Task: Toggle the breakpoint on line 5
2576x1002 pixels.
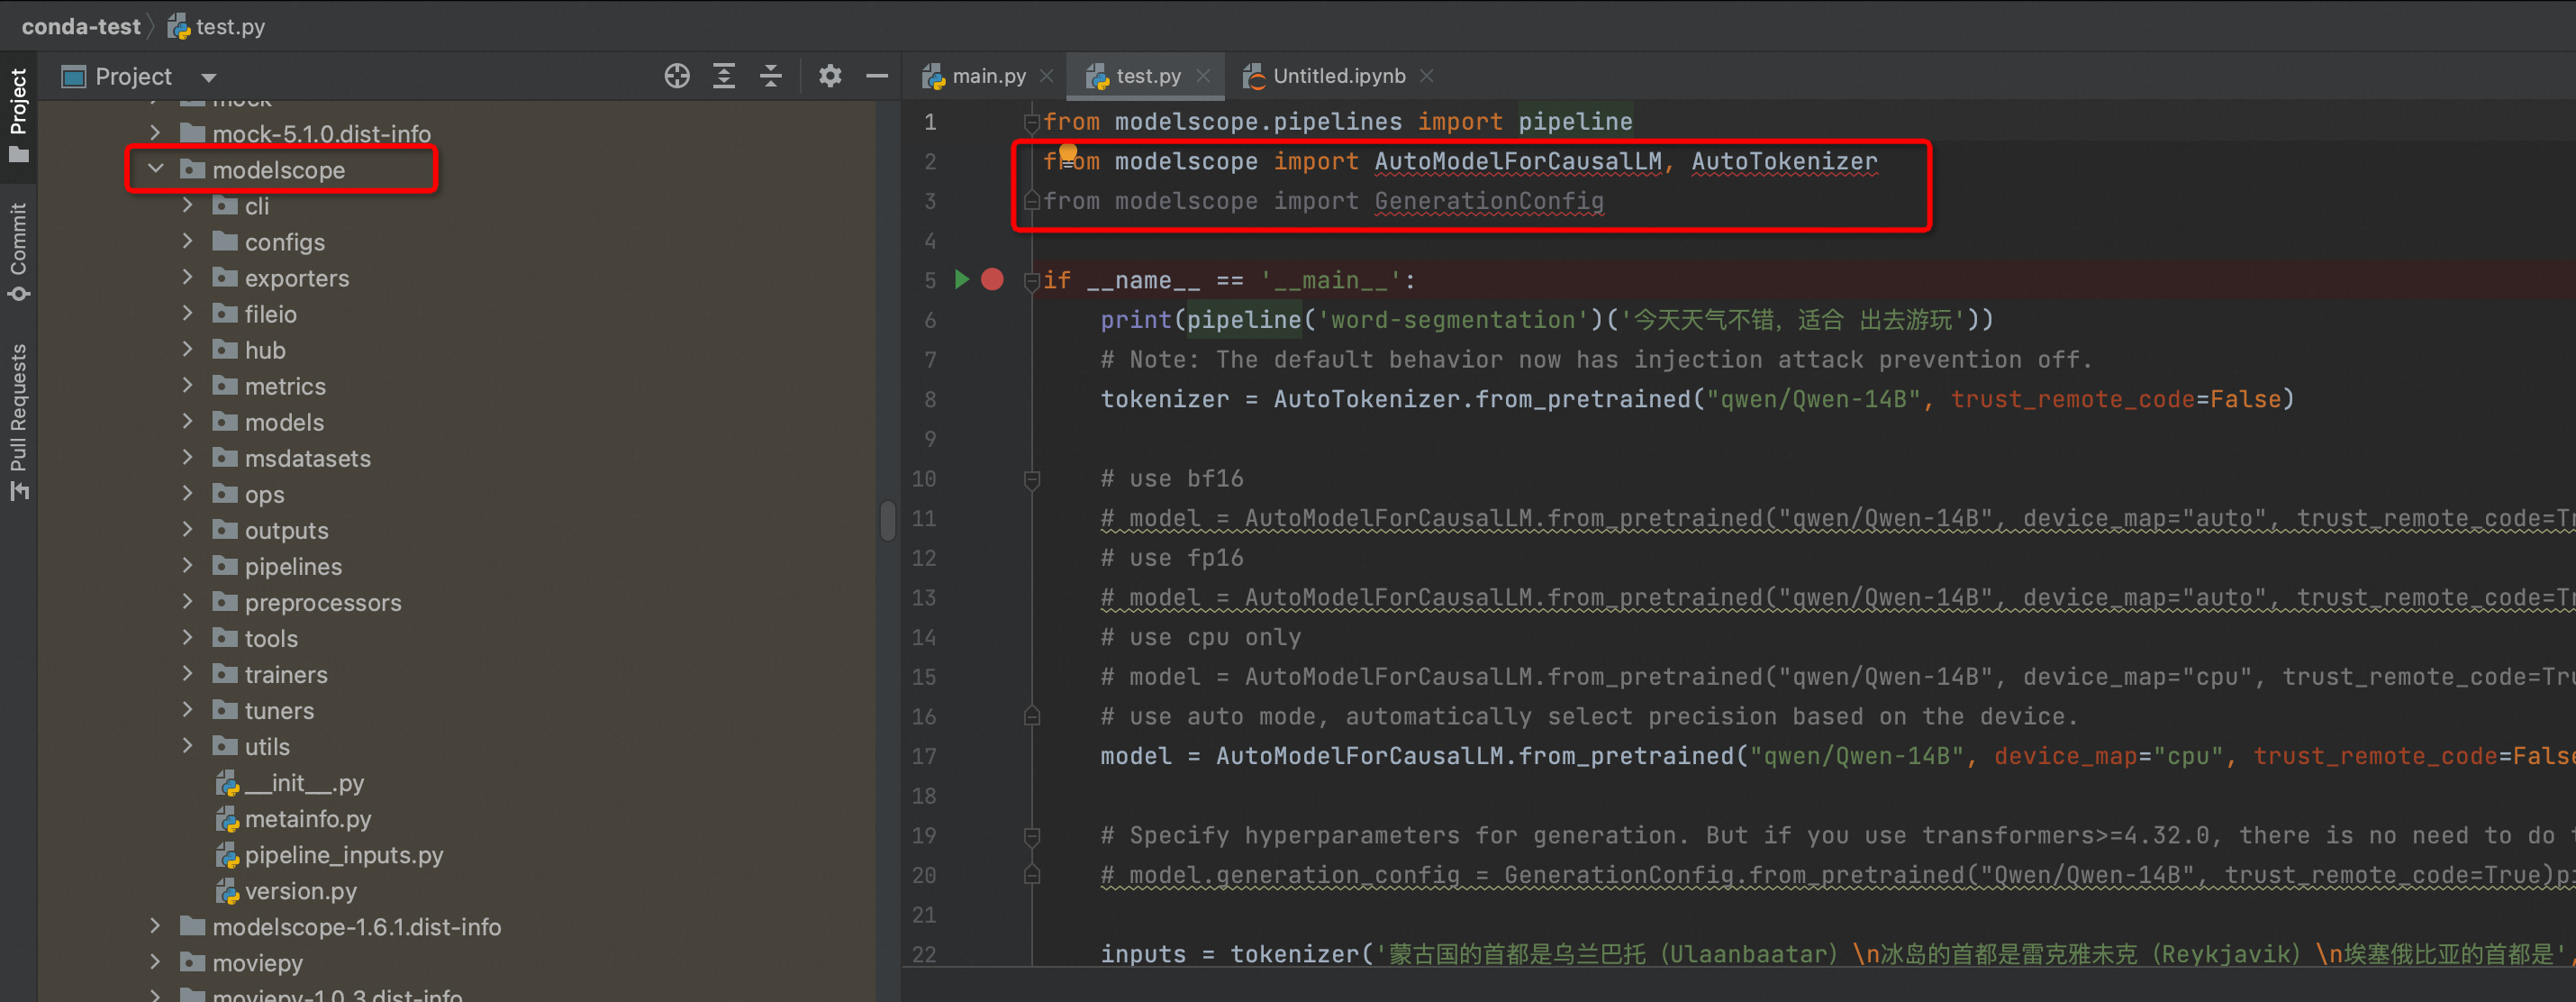Action: tap(992, 279)
